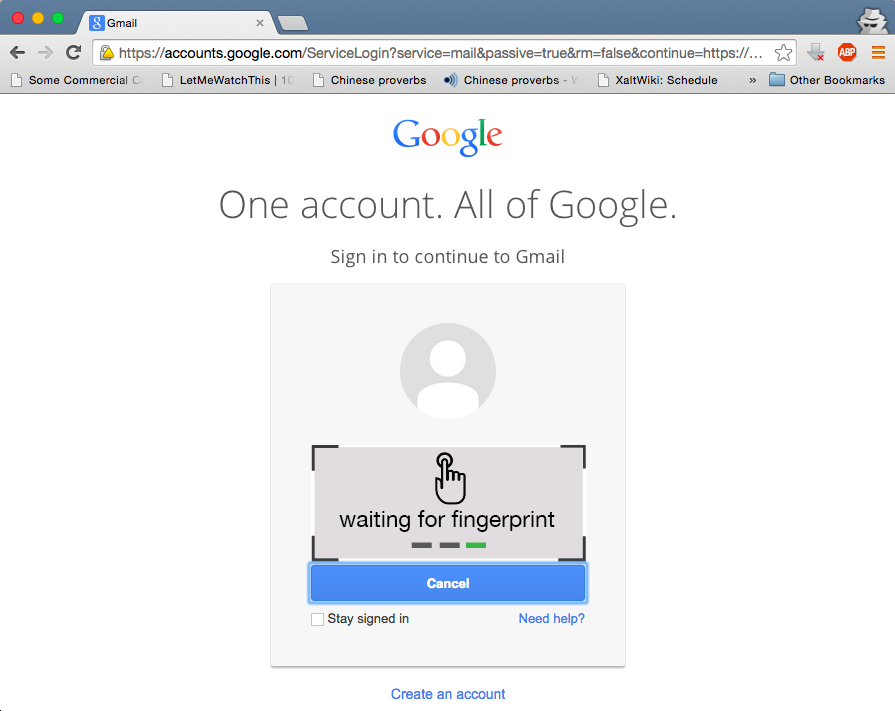Click the download extension arrow icon
Viewport: 895px width, 711px height.
(816, 52)
